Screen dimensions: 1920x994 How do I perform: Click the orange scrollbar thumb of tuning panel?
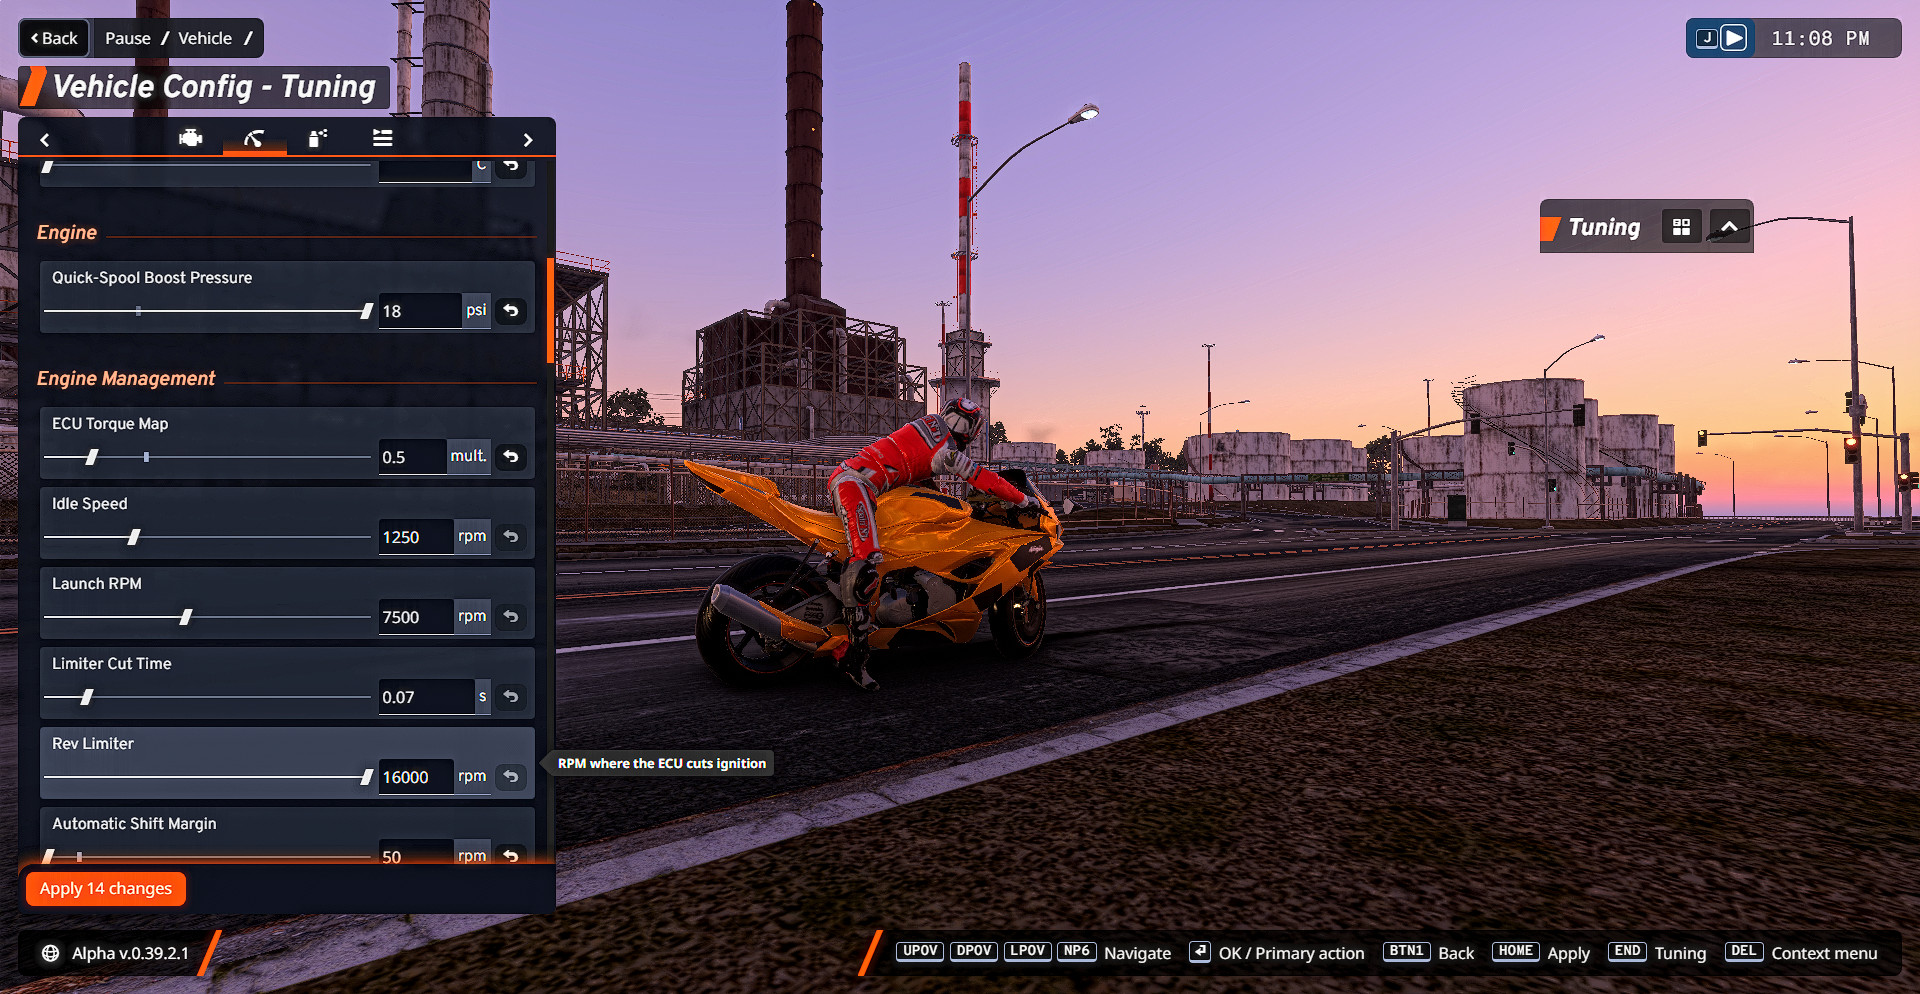[550, 311]
